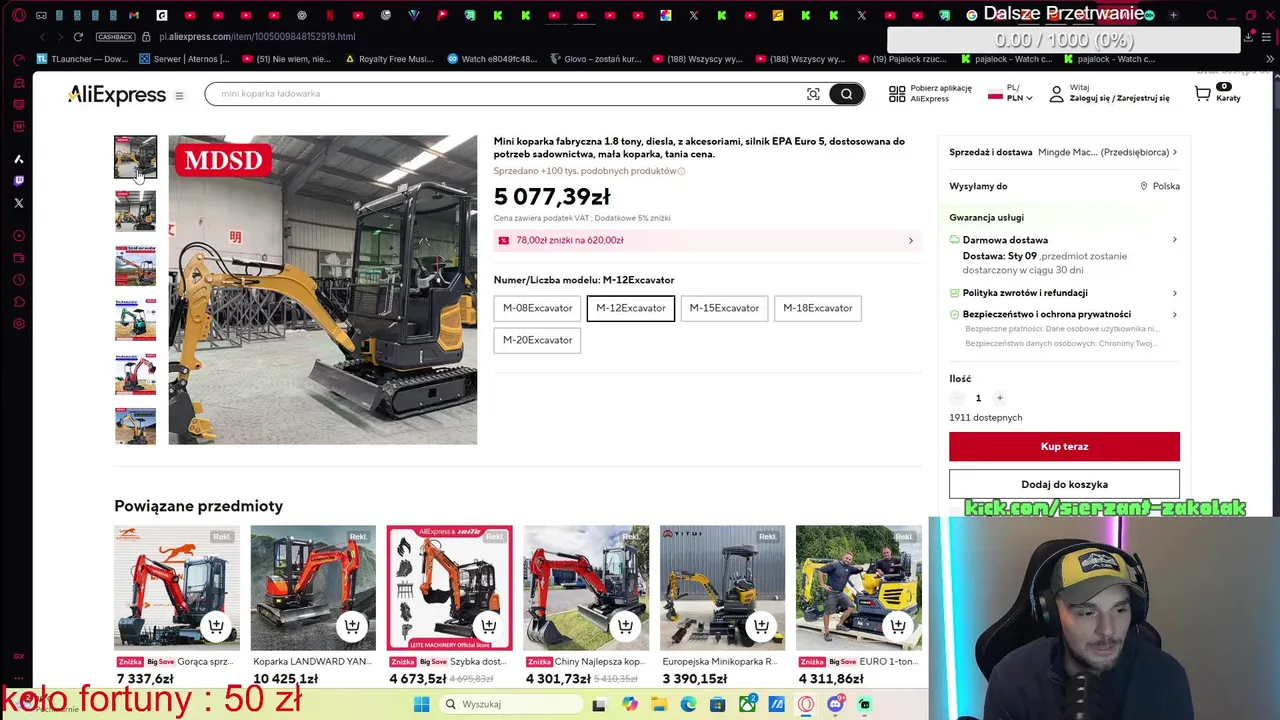Open Windows Start menu
The height and width of the screenshot is (720, 1280).
(x=421, y=704)
